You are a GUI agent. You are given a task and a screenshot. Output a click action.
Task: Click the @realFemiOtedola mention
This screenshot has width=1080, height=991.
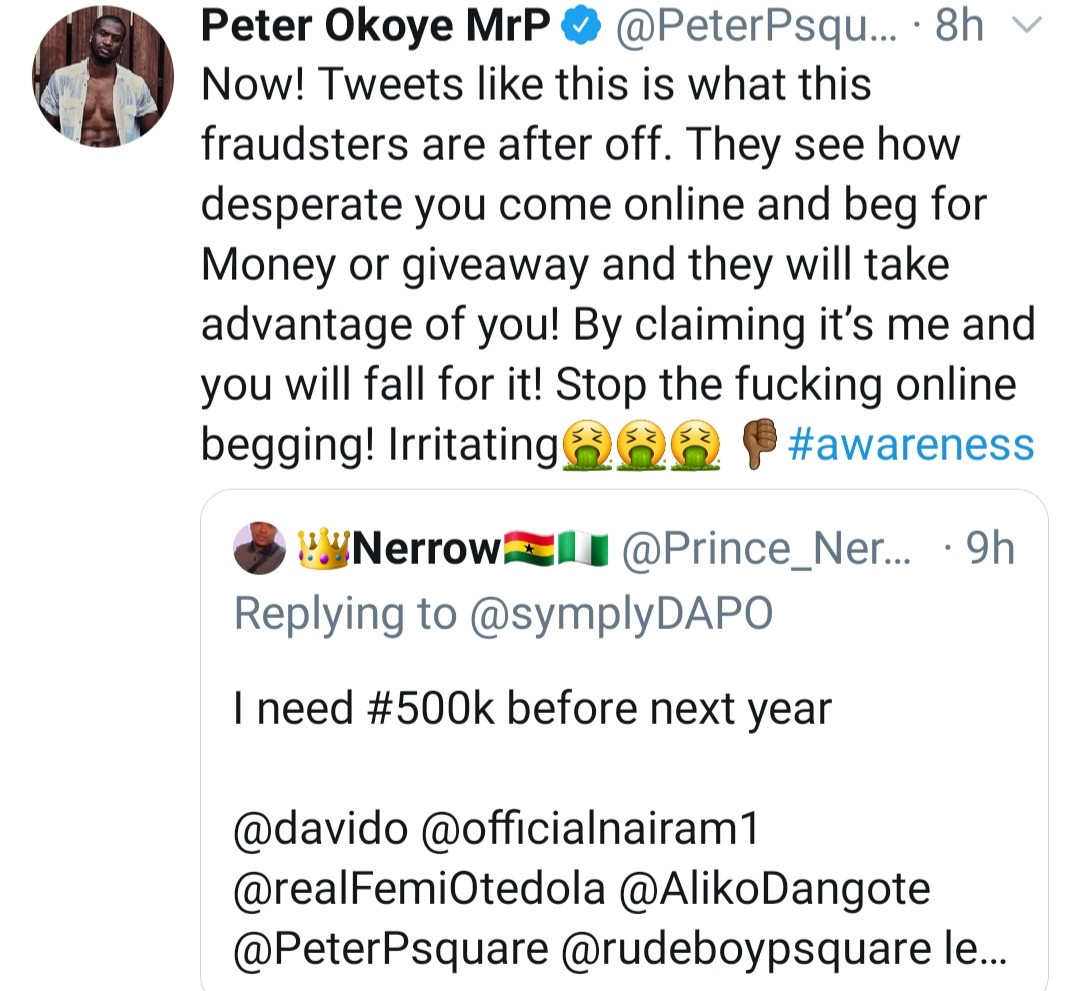coord(420,888)
